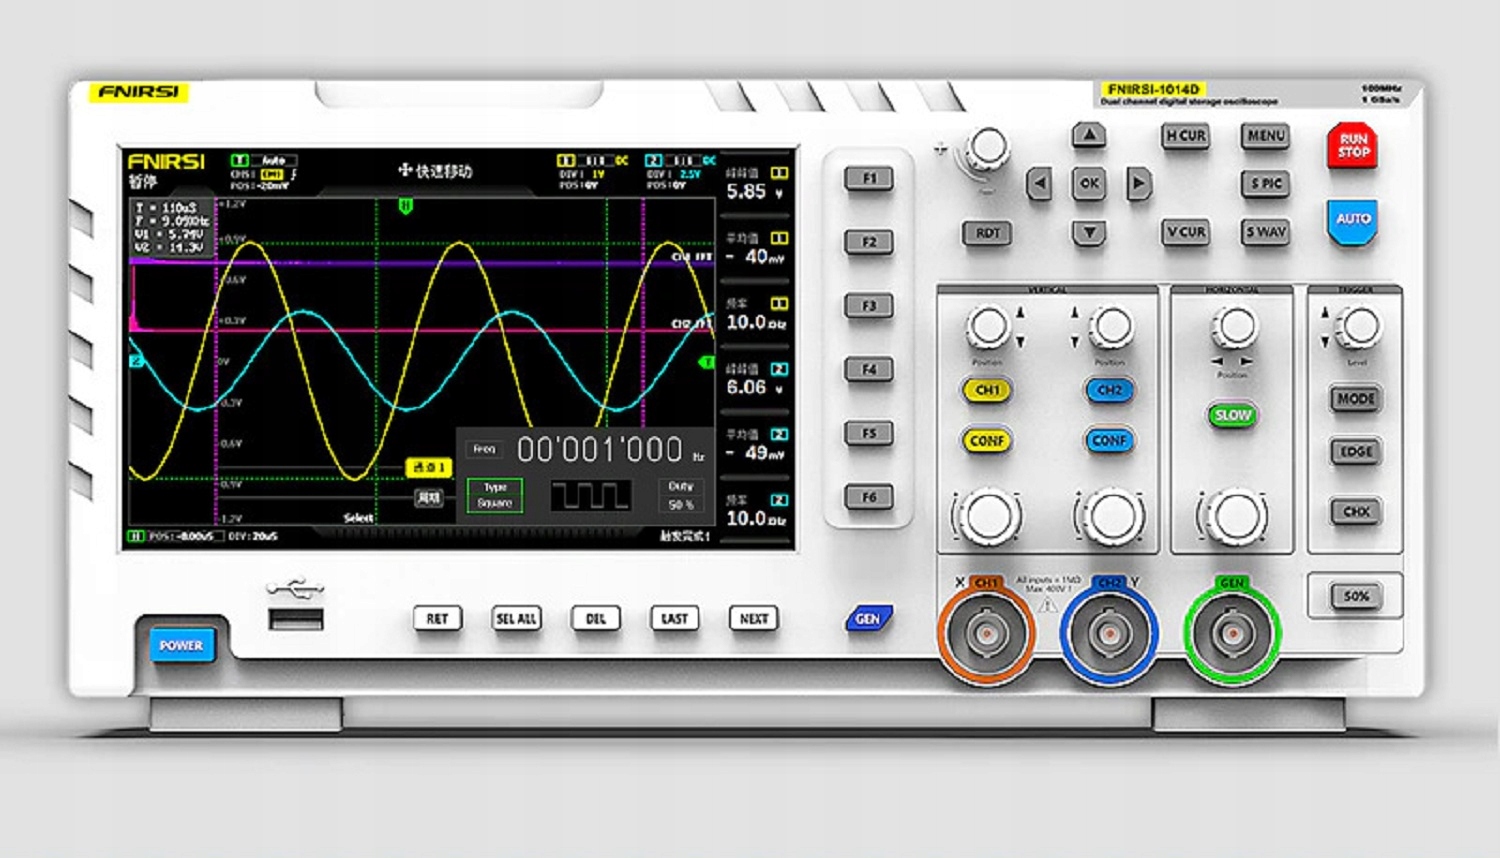Open the MENU button
Viewport: 1500px width, 858px height.
tap(1266, 136)
